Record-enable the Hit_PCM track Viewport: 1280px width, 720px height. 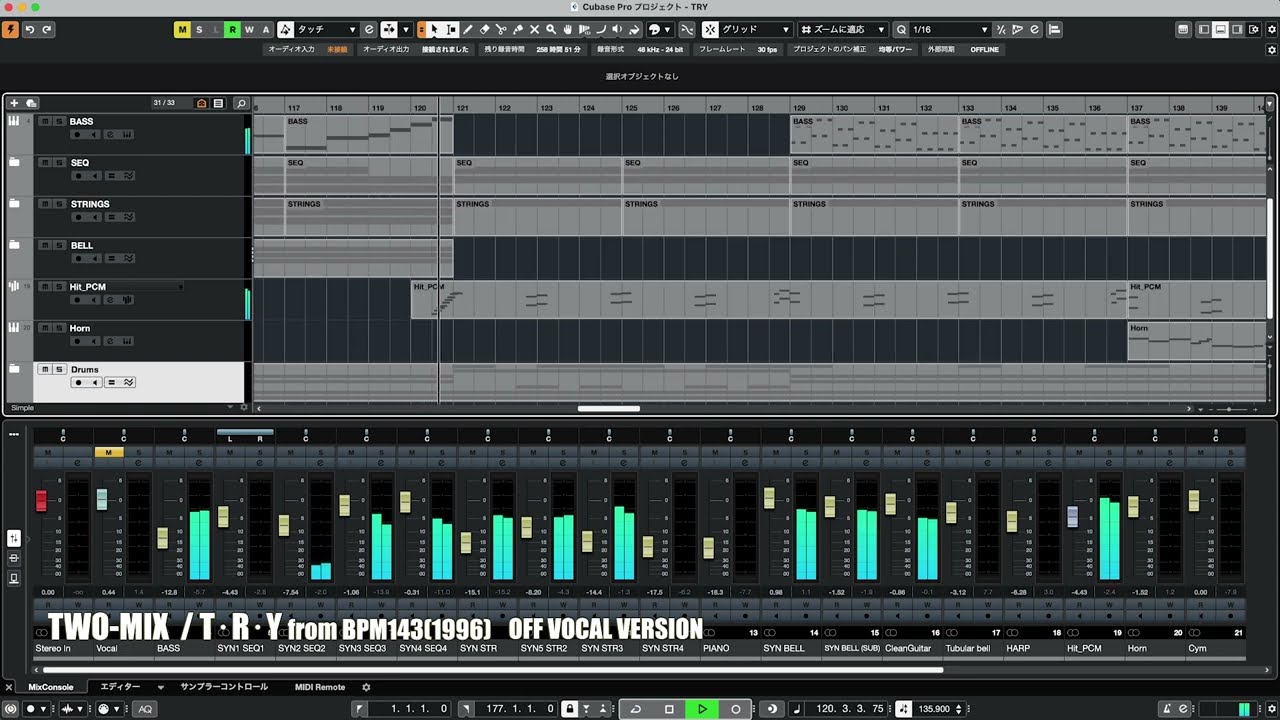tap(76, 300)
